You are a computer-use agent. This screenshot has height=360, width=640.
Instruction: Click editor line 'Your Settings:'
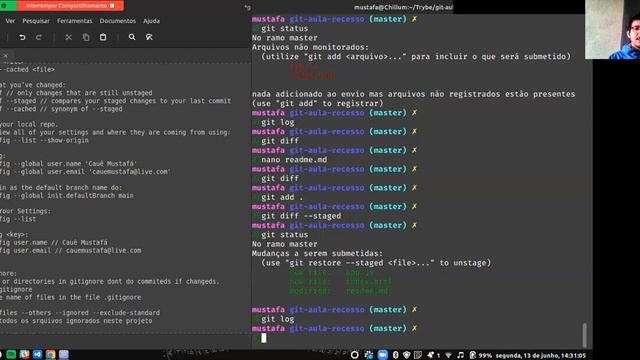pos(25,211)
